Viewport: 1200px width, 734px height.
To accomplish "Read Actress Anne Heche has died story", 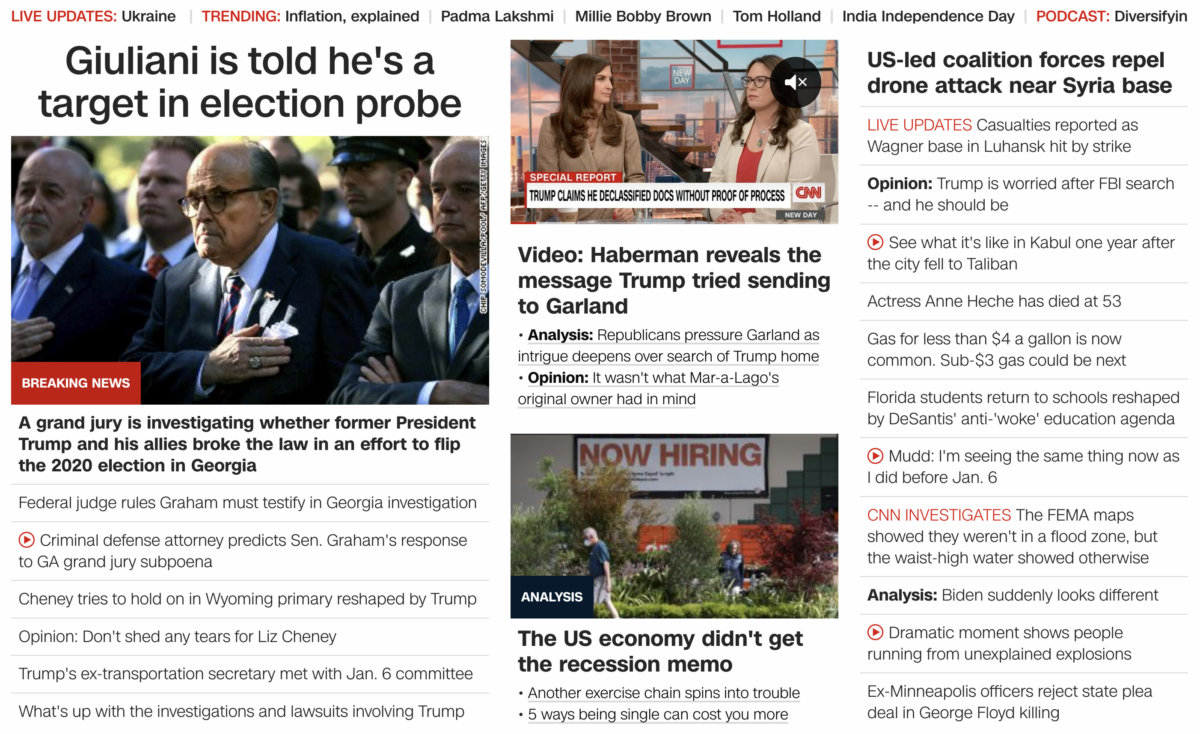I will pos(994,301).
